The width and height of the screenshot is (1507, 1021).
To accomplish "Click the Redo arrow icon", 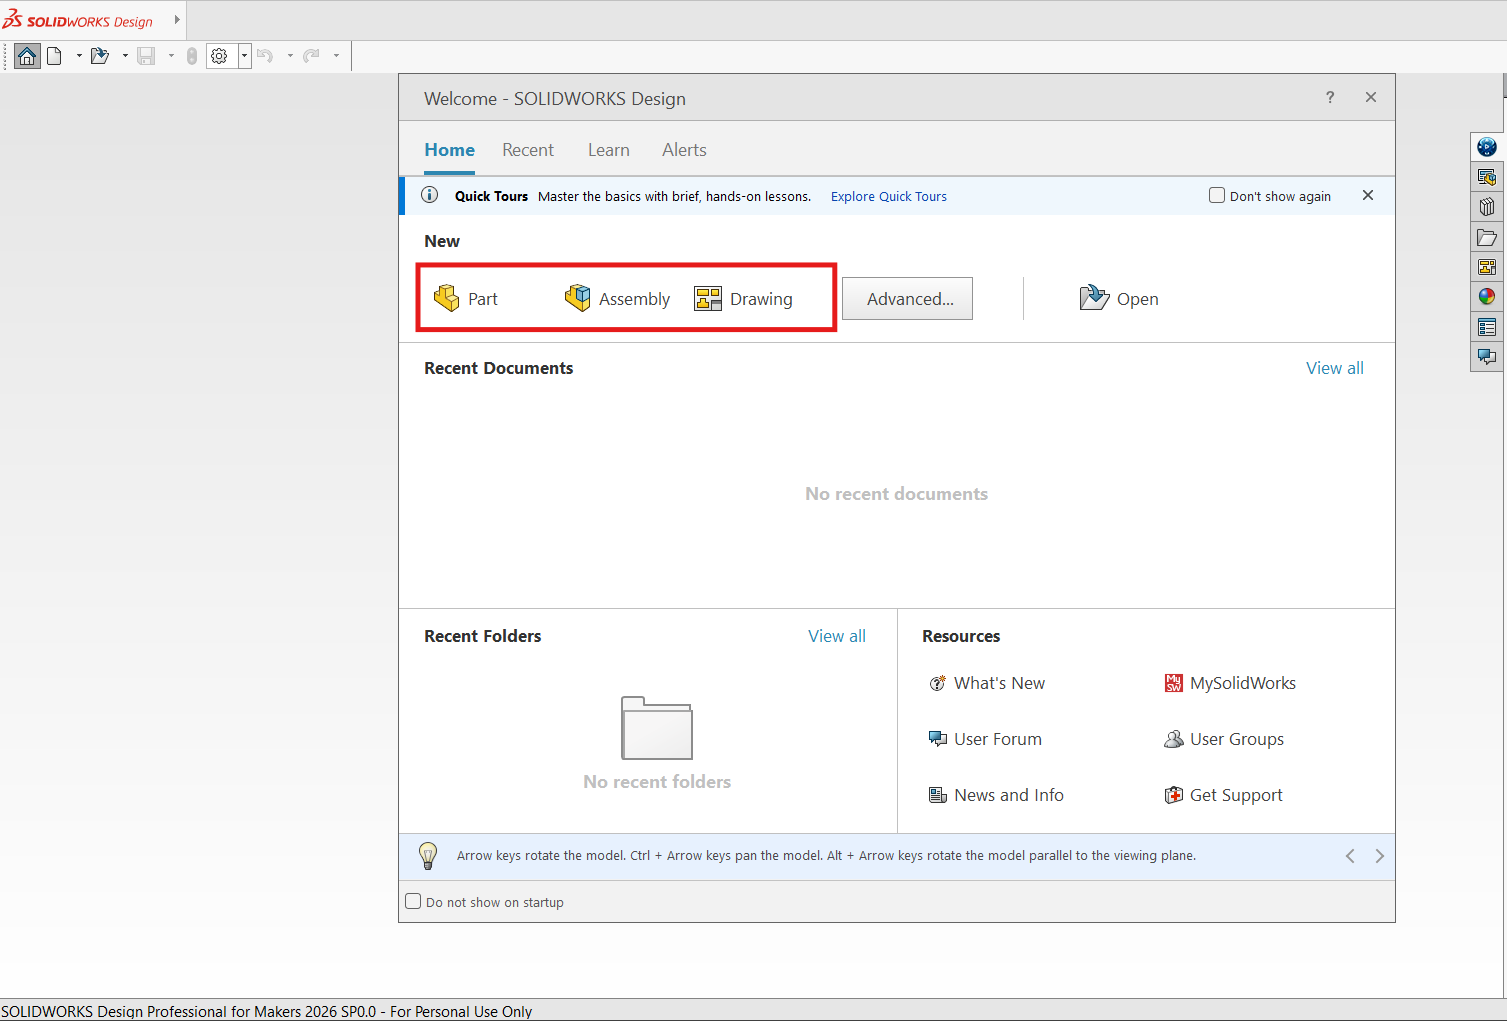I will (312, 56).
